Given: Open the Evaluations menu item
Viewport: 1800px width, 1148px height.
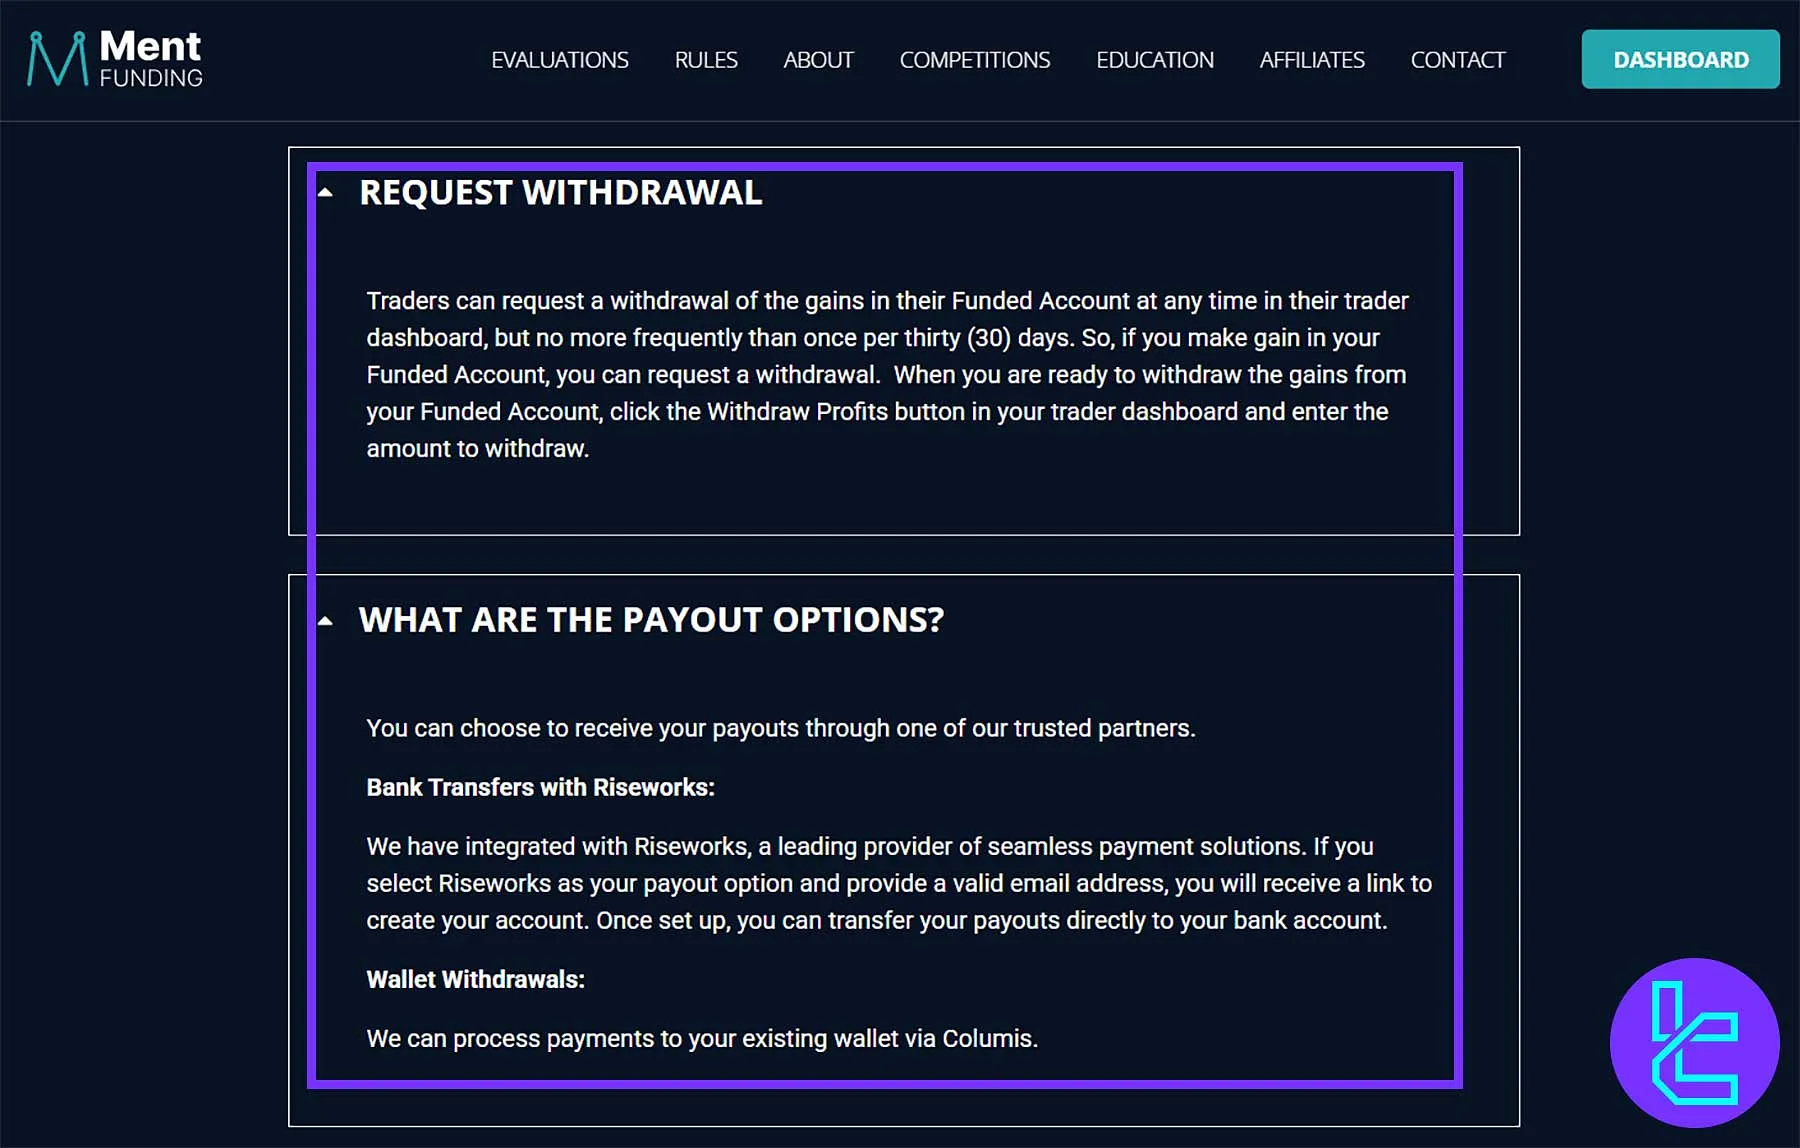Looking at the screenshot, I should (559, 60).
